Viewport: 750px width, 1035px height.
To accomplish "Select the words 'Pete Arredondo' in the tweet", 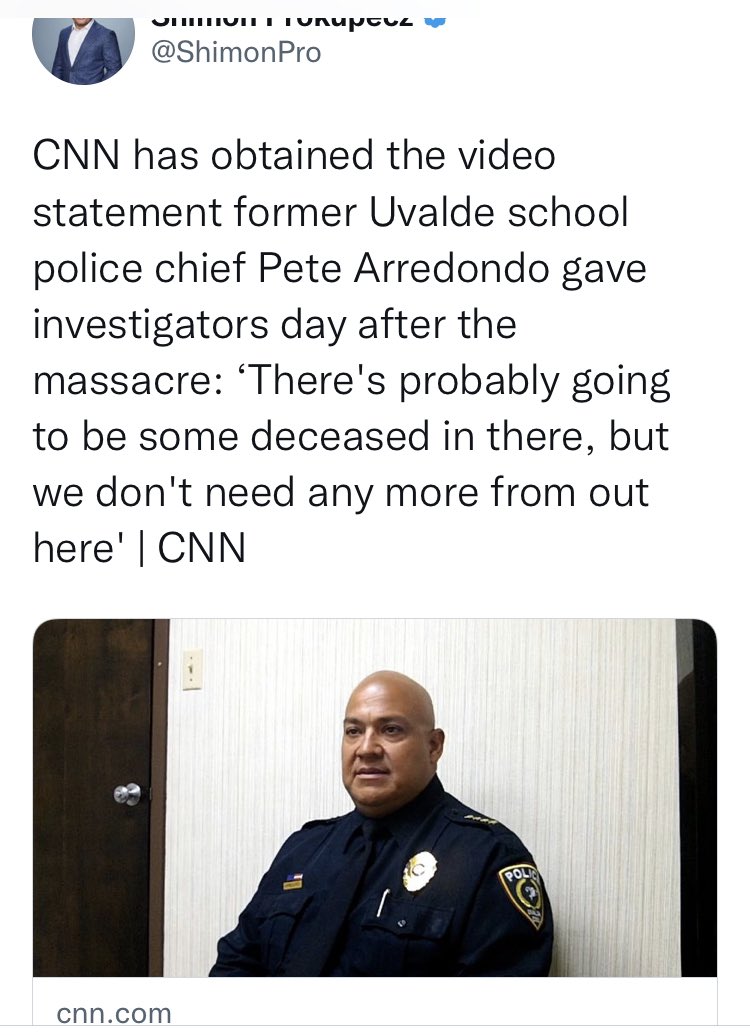I will tap(403, 269).
